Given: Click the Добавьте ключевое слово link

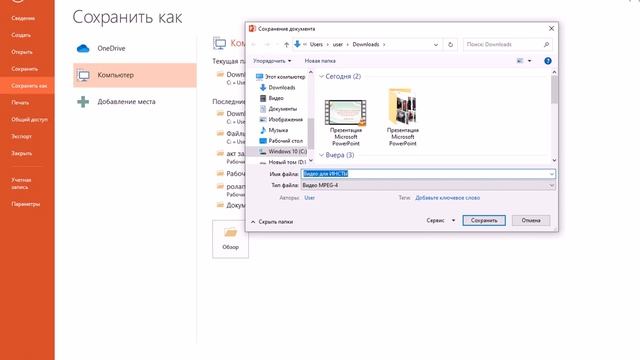Looking at the screenshot, I should tap(447, 198).
